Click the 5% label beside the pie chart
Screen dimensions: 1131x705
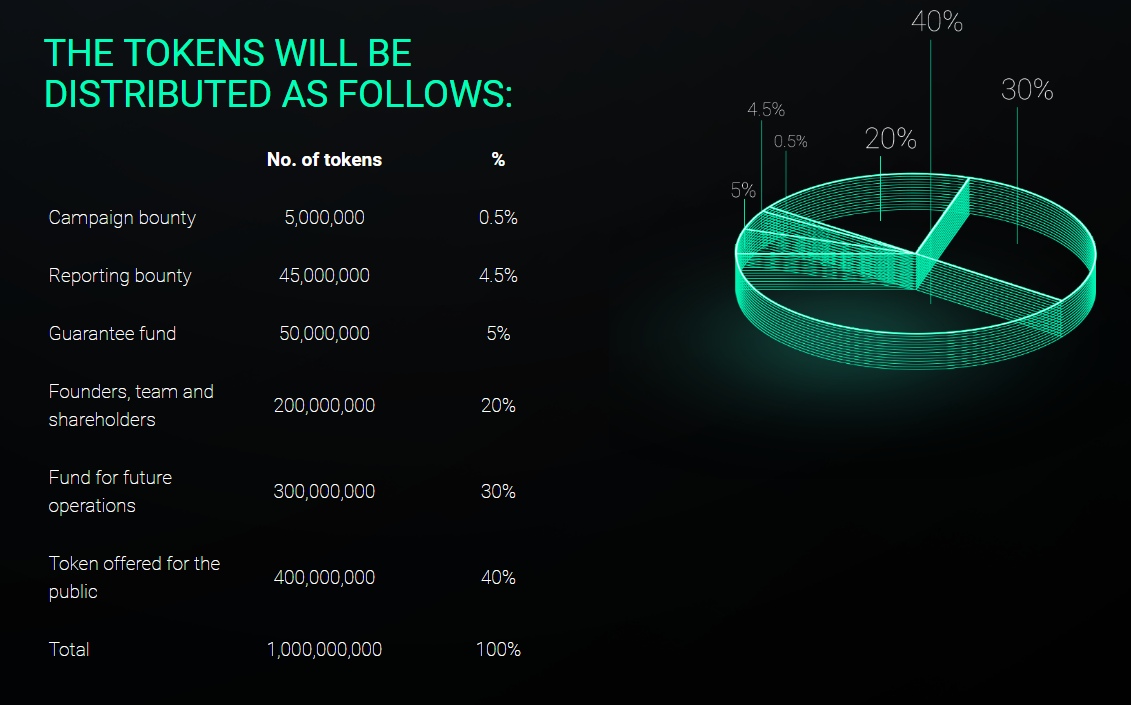click(743, 190)
